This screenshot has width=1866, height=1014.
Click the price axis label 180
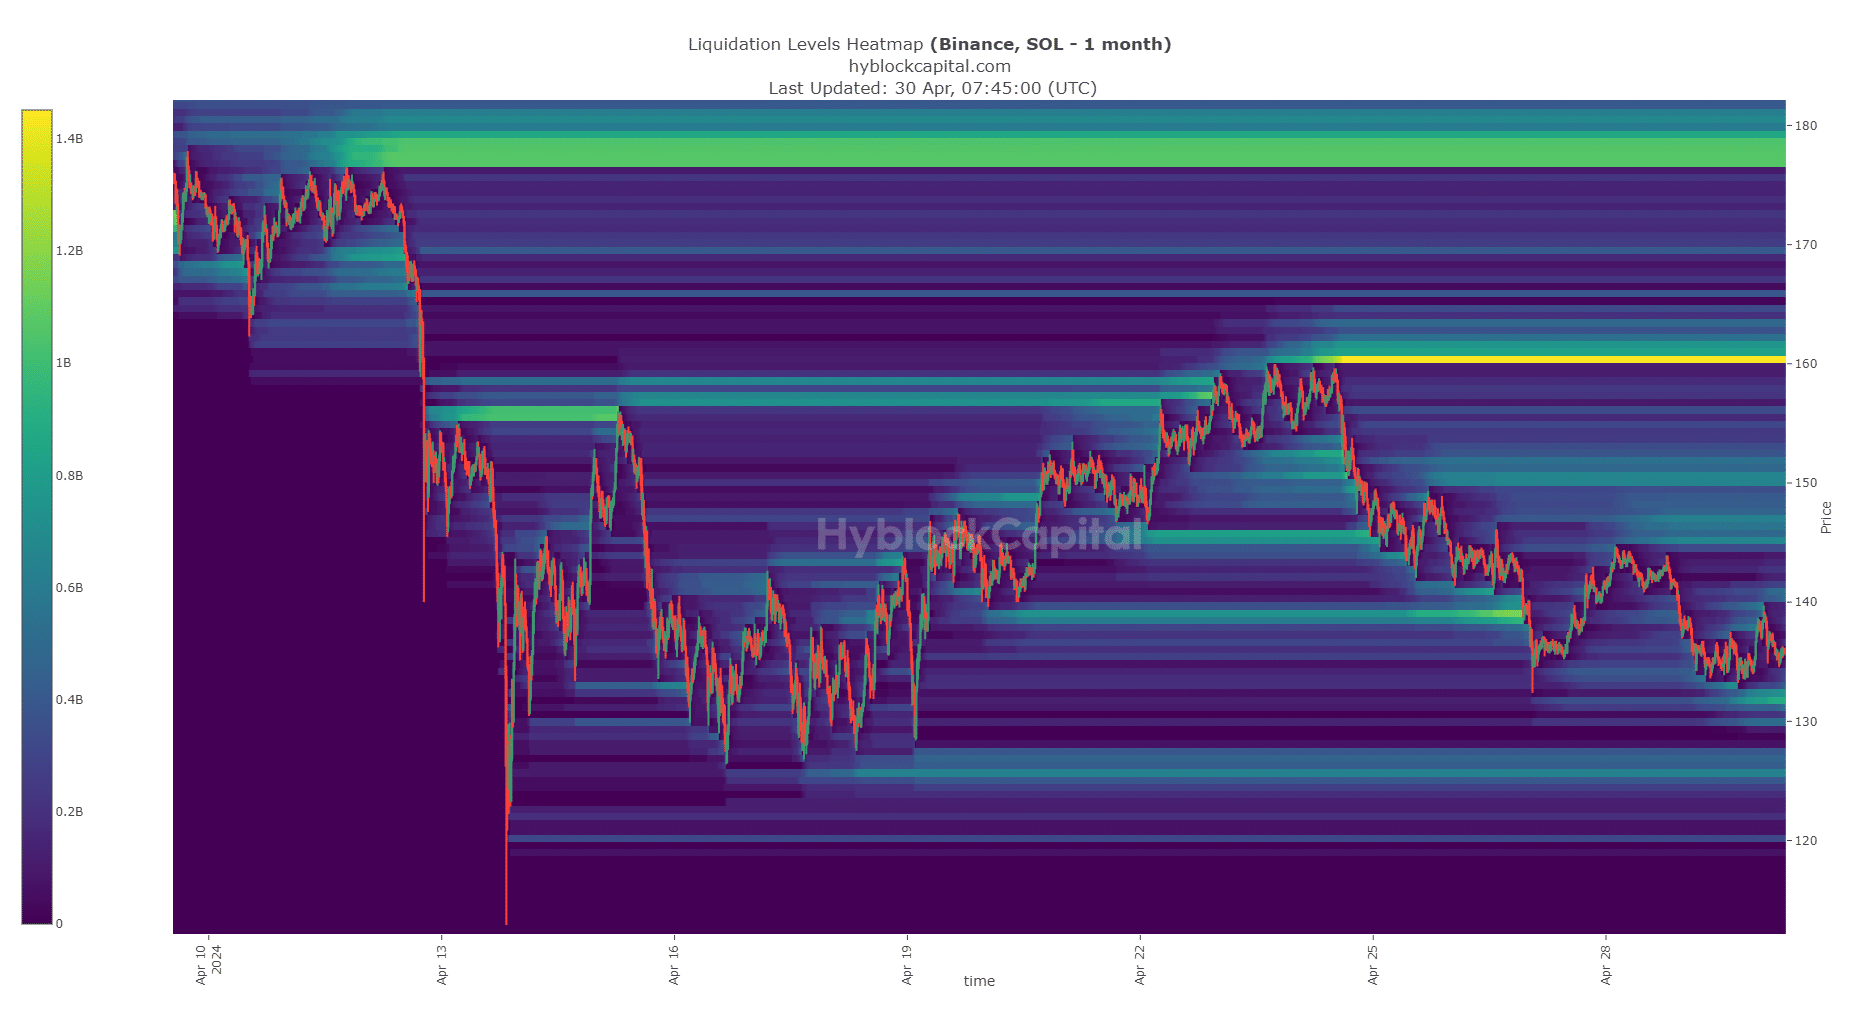(x=1805, y=126)
